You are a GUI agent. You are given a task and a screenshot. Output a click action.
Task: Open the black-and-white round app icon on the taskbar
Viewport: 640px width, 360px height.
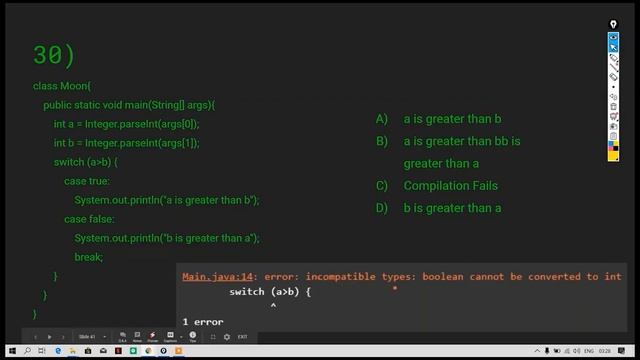point(163,351)
